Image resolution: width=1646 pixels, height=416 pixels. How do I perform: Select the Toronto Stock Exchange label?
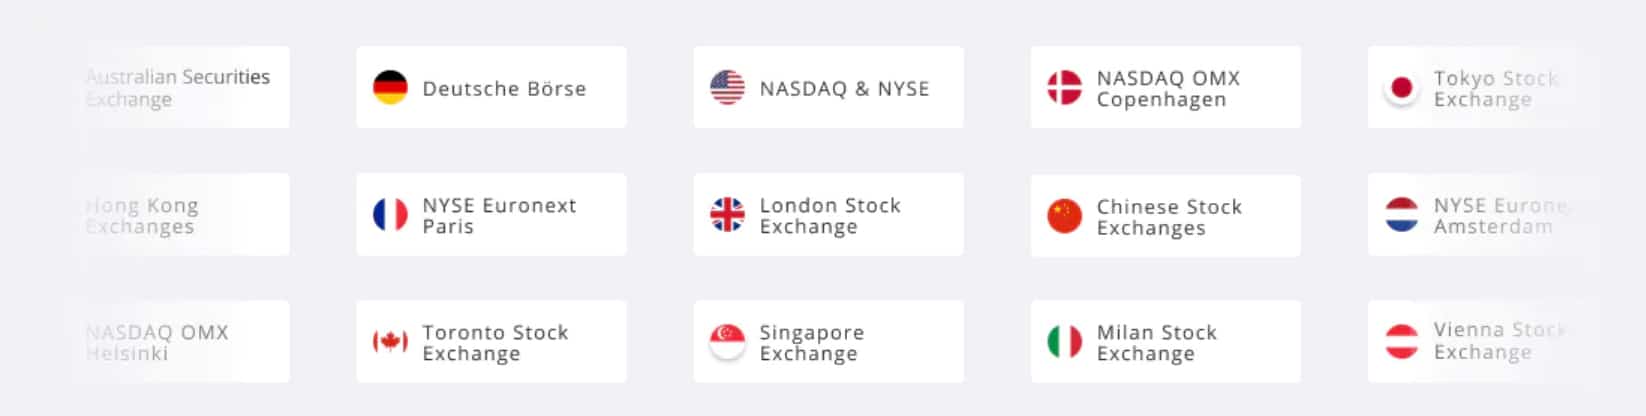(x=495, y=343)
